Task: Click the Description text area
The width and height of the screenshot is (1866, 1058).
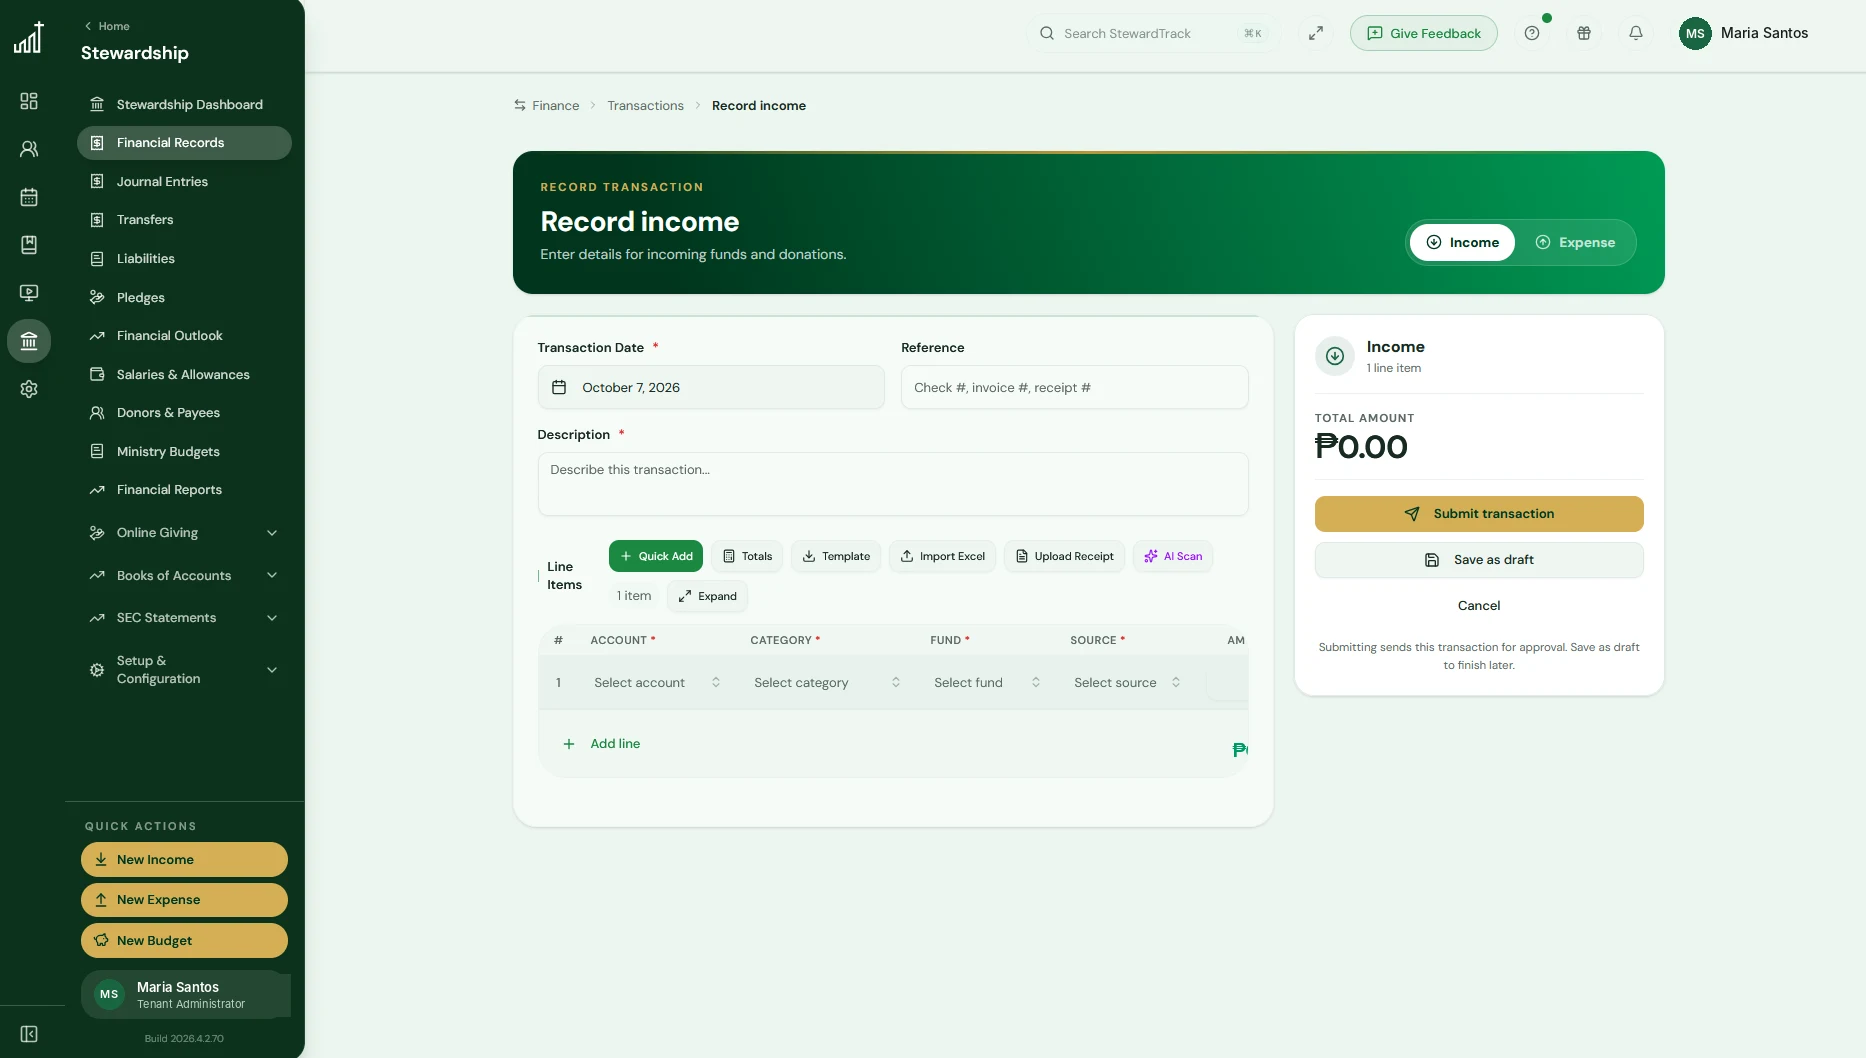Action: [893, 484]
